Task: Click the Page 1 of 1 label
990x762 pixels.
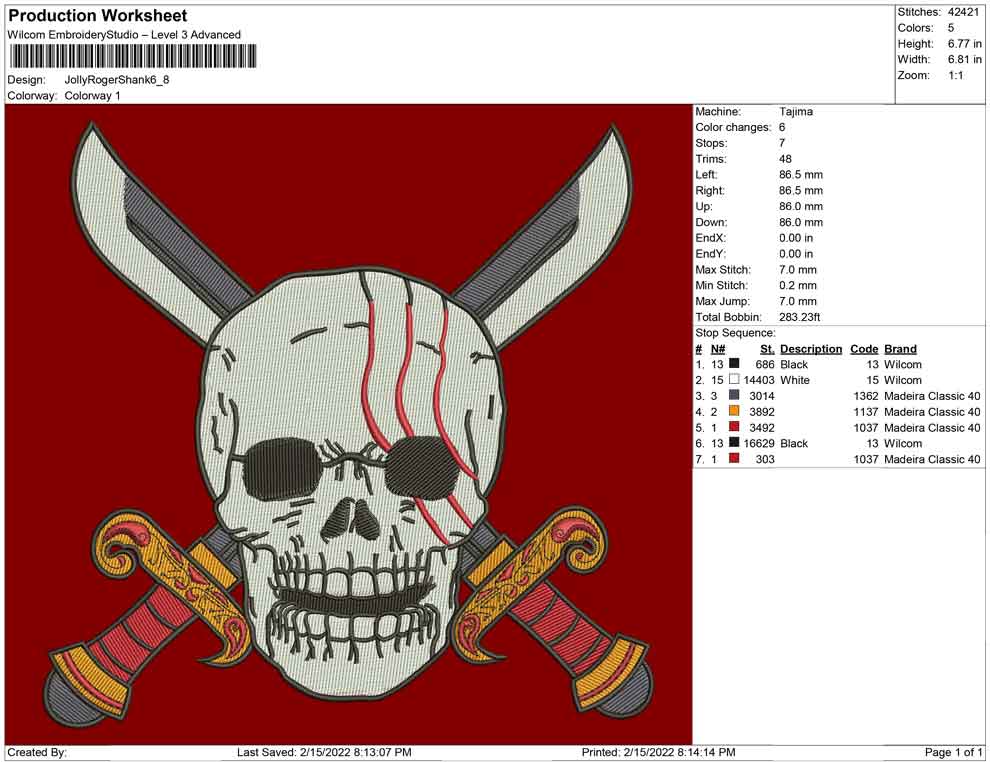Action: (953, 752)
